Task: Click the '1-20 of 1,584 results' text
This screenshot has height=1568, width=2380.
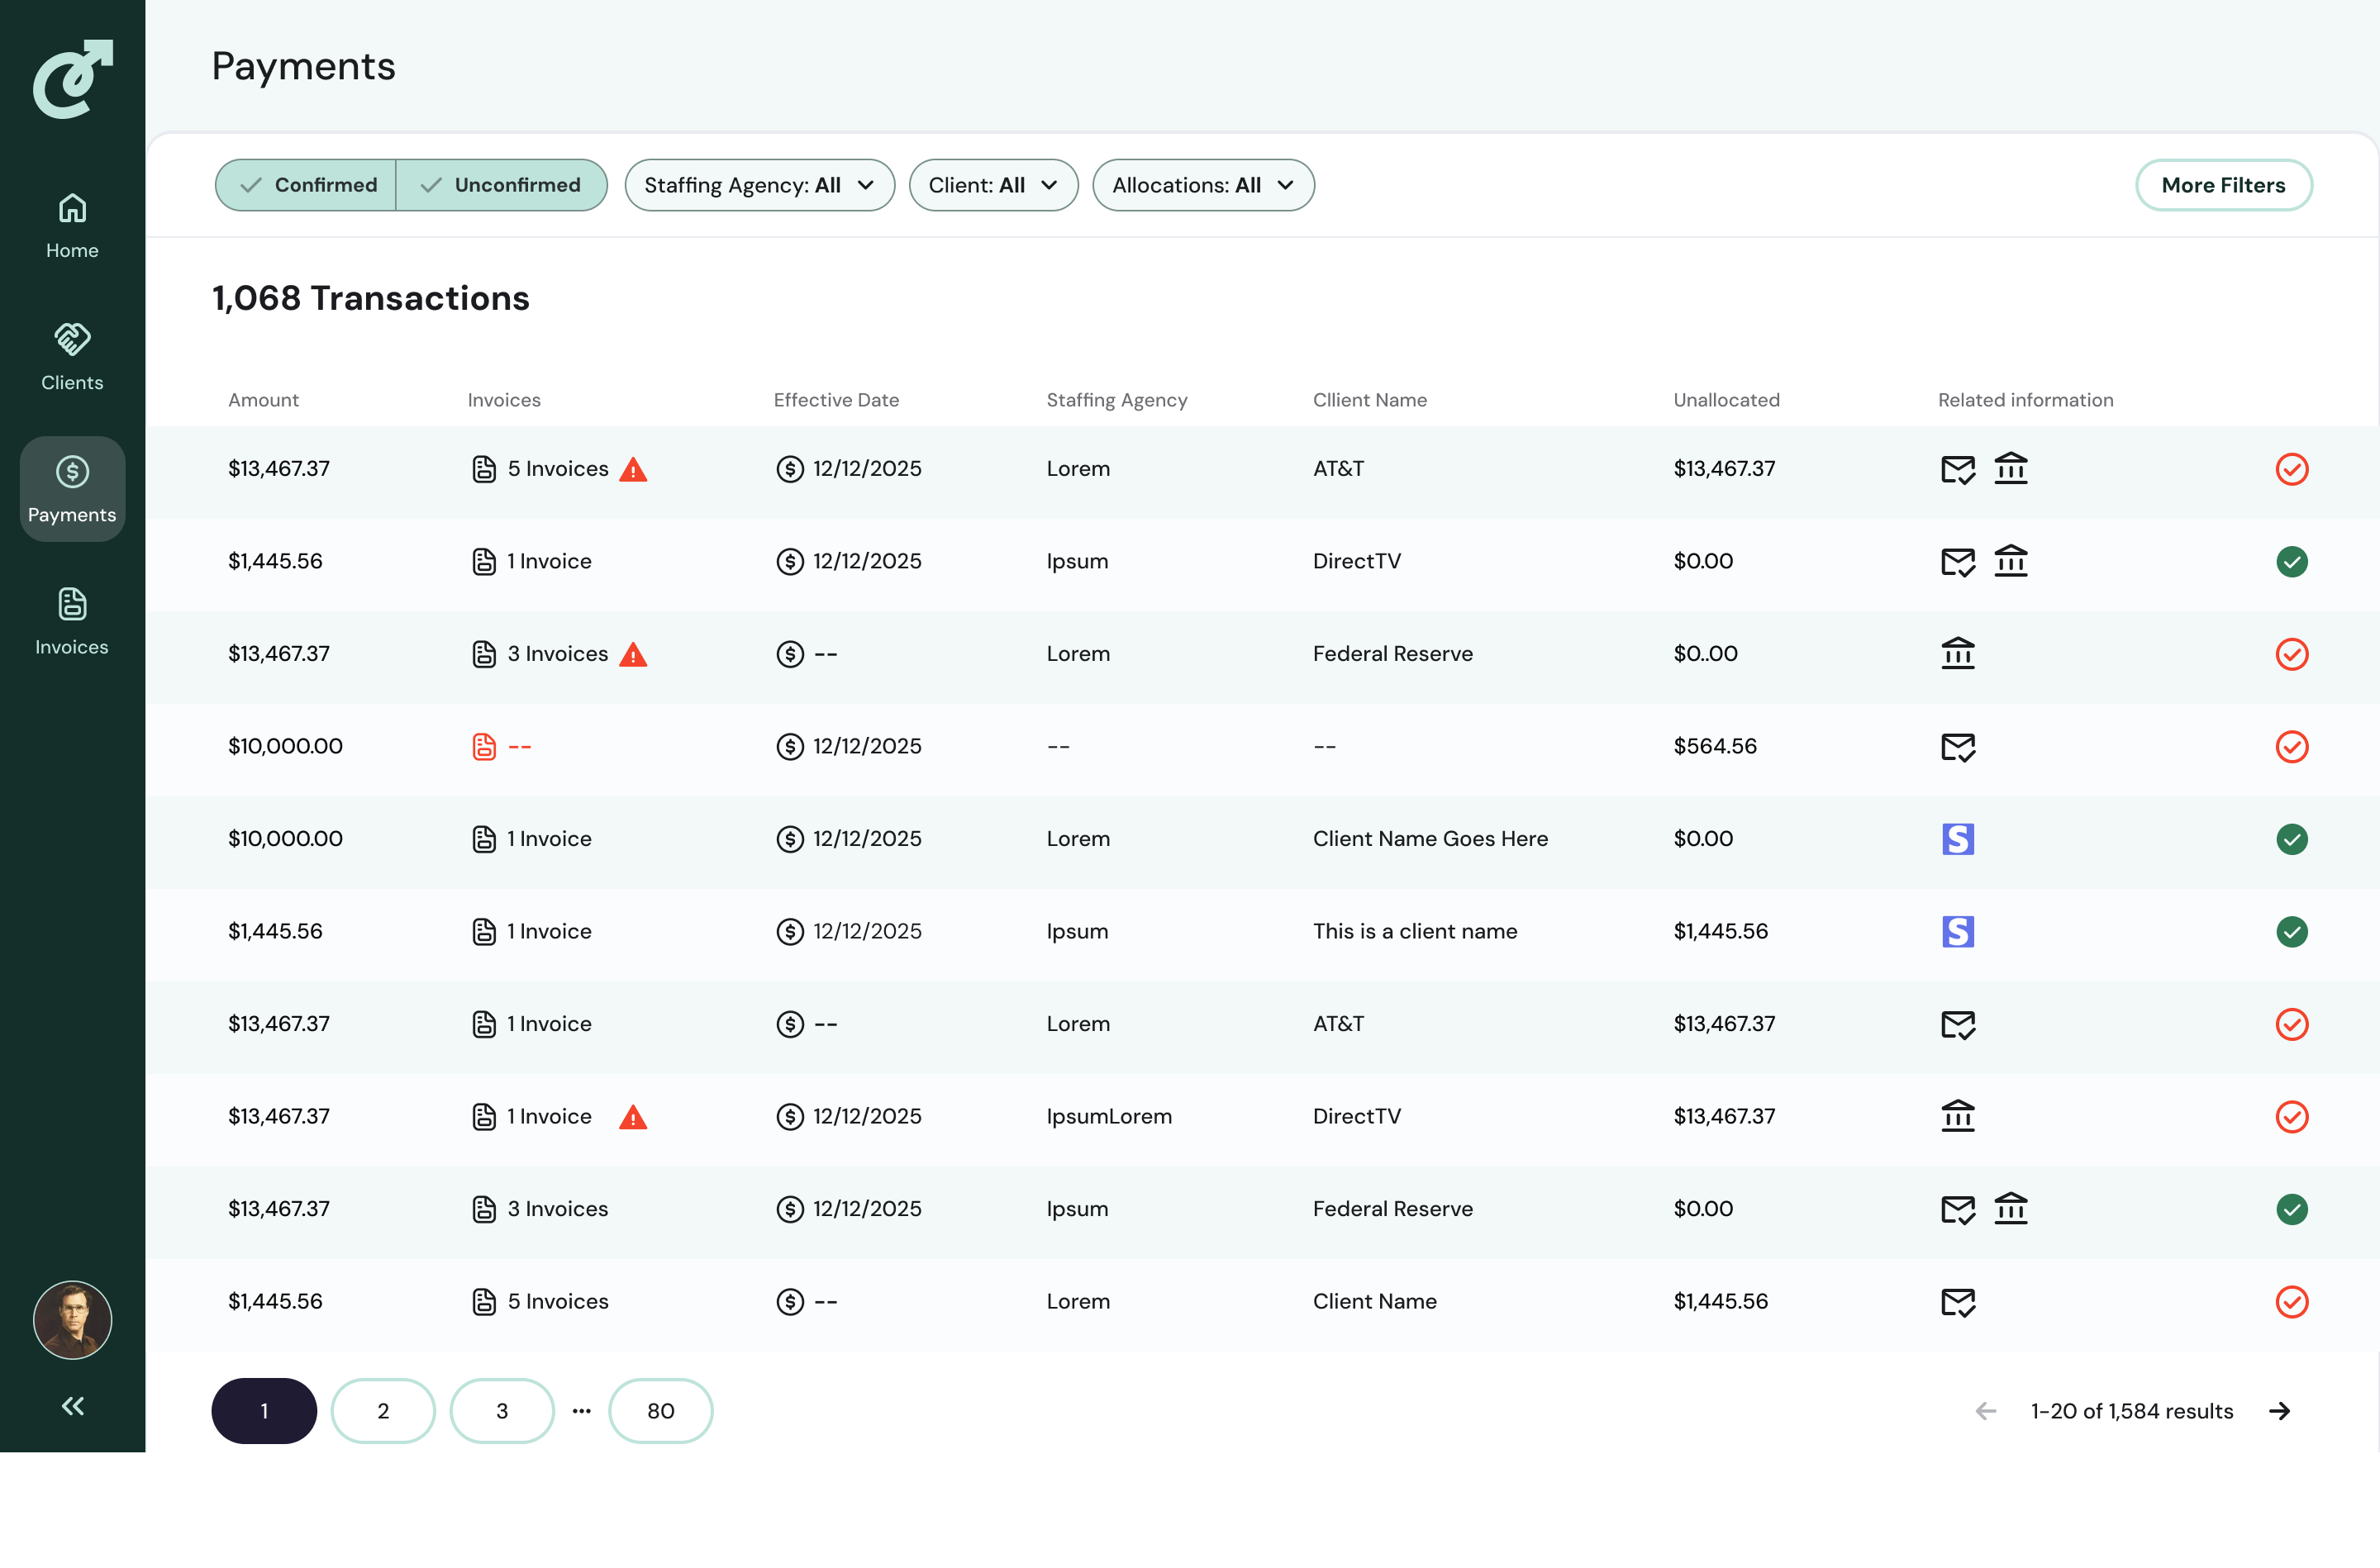Action: pyautogui.click(x=2132, y=1411)
